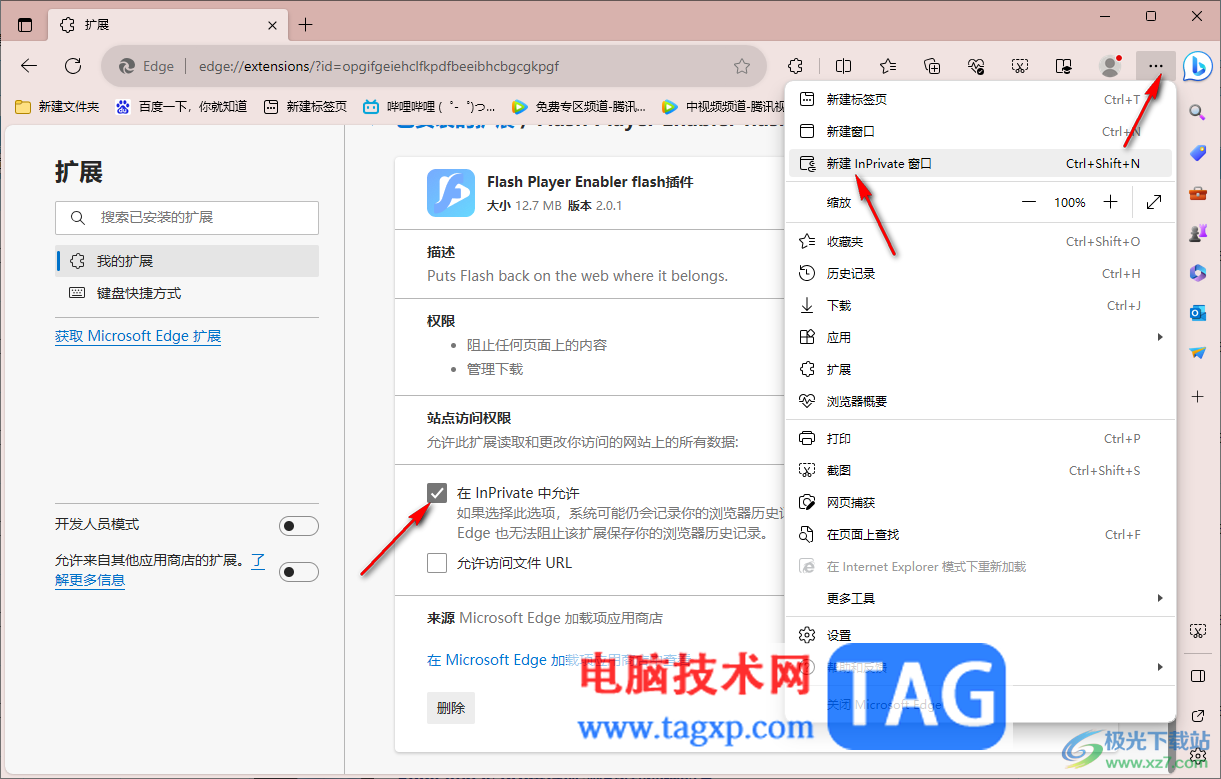Select 键盘快捷方式 in sidebar
The width and height of the screenshot is (1221, 779).
pyautogui.click(x=187, y=293)
